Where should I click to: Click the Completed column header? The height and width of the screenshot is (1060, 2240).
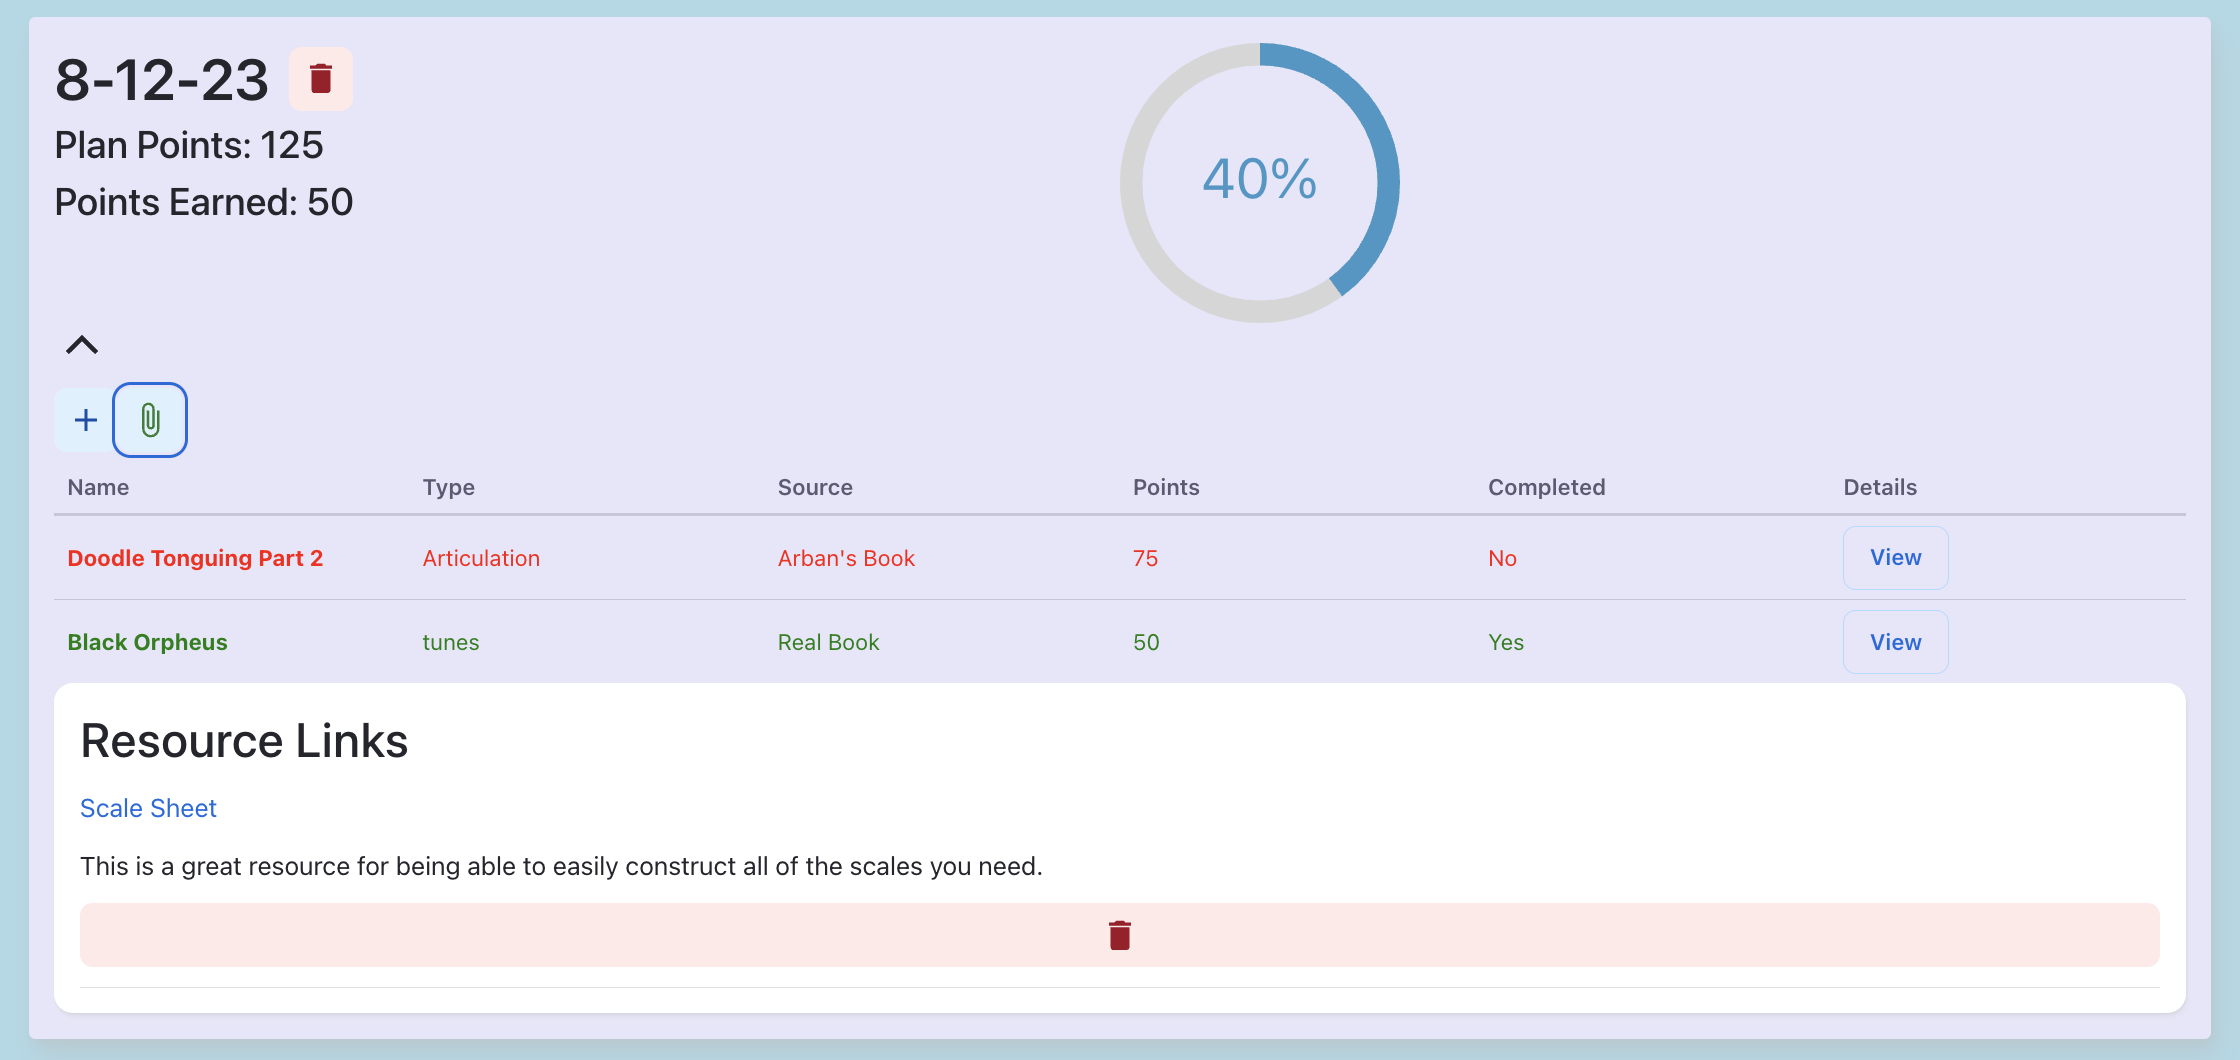point(1546,487)
